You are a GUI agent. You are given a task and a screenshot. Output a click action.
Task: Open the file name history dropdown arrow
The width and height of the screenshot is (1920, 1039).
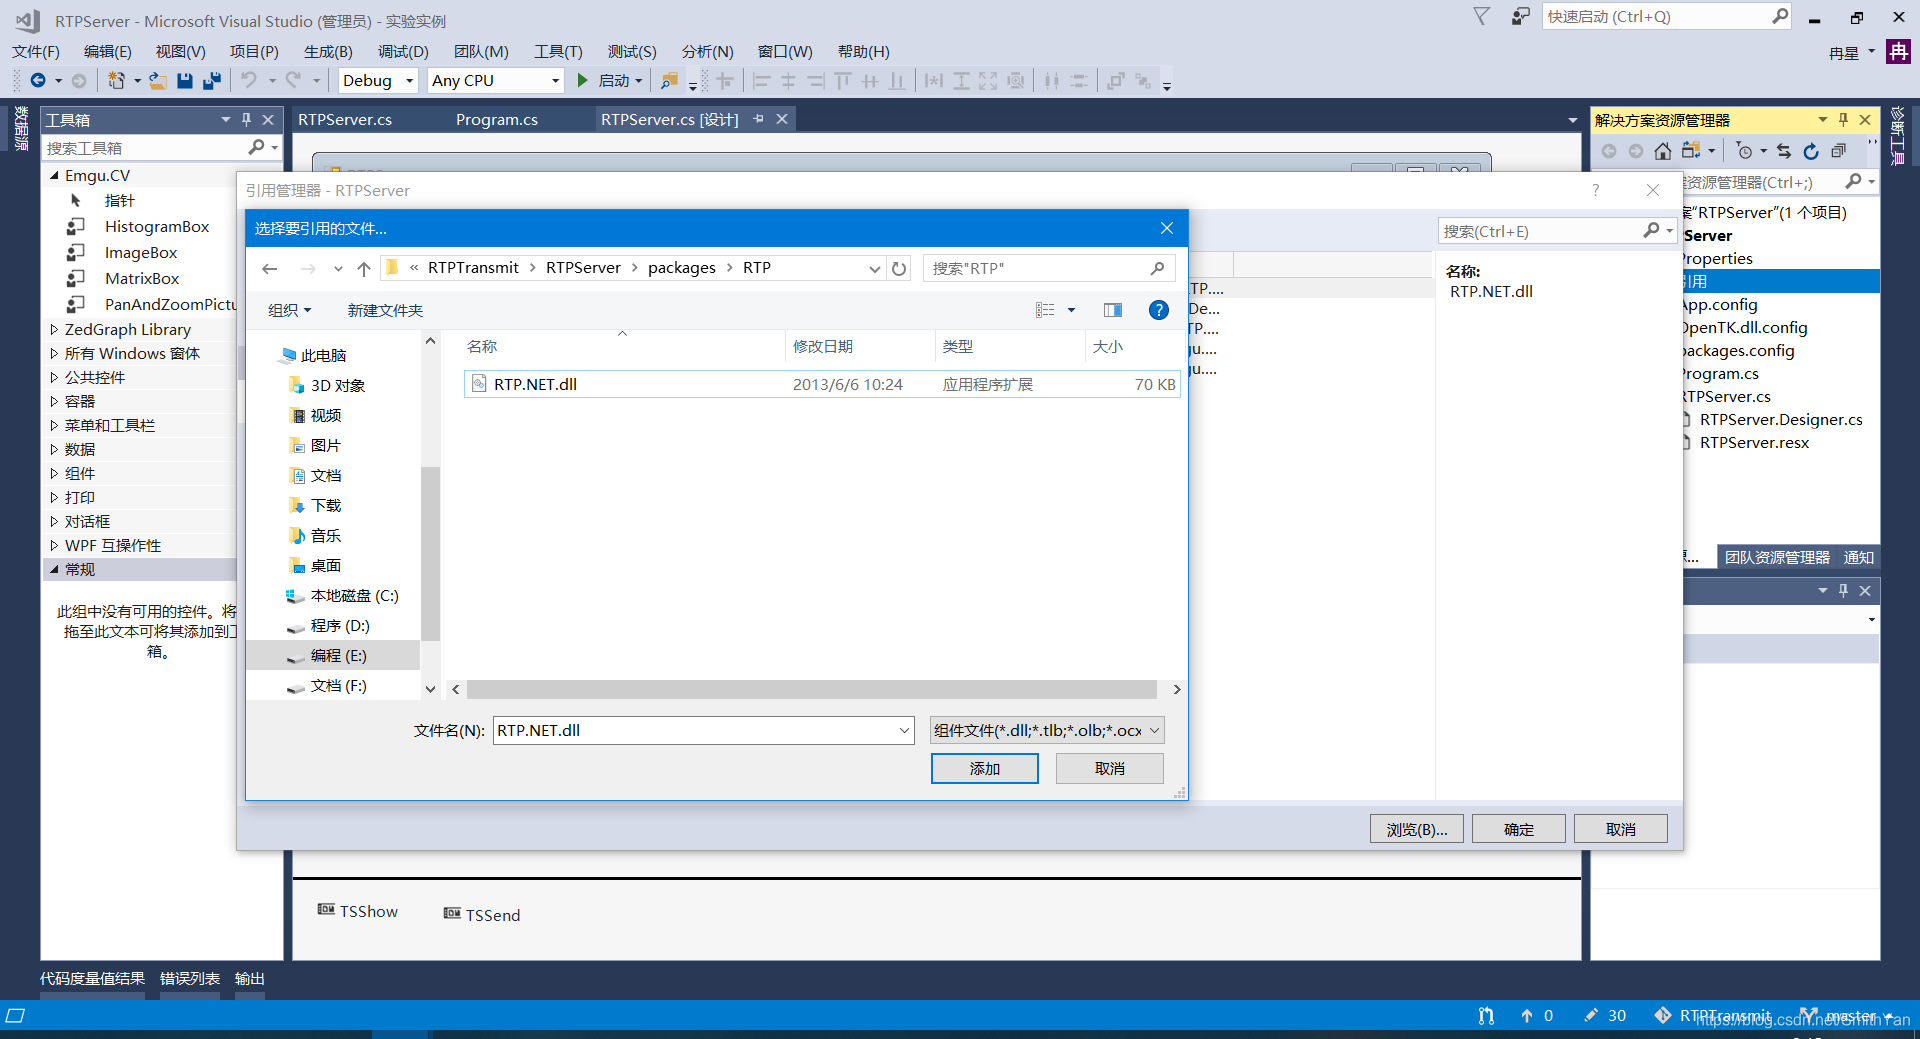point(904,730)
